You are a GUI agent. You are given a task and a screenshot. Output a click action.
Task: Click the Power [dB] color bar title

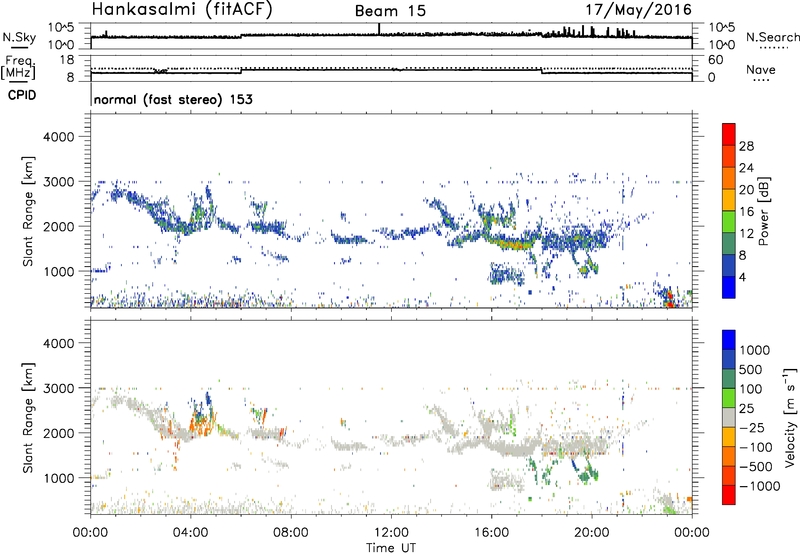coord(763,211)
